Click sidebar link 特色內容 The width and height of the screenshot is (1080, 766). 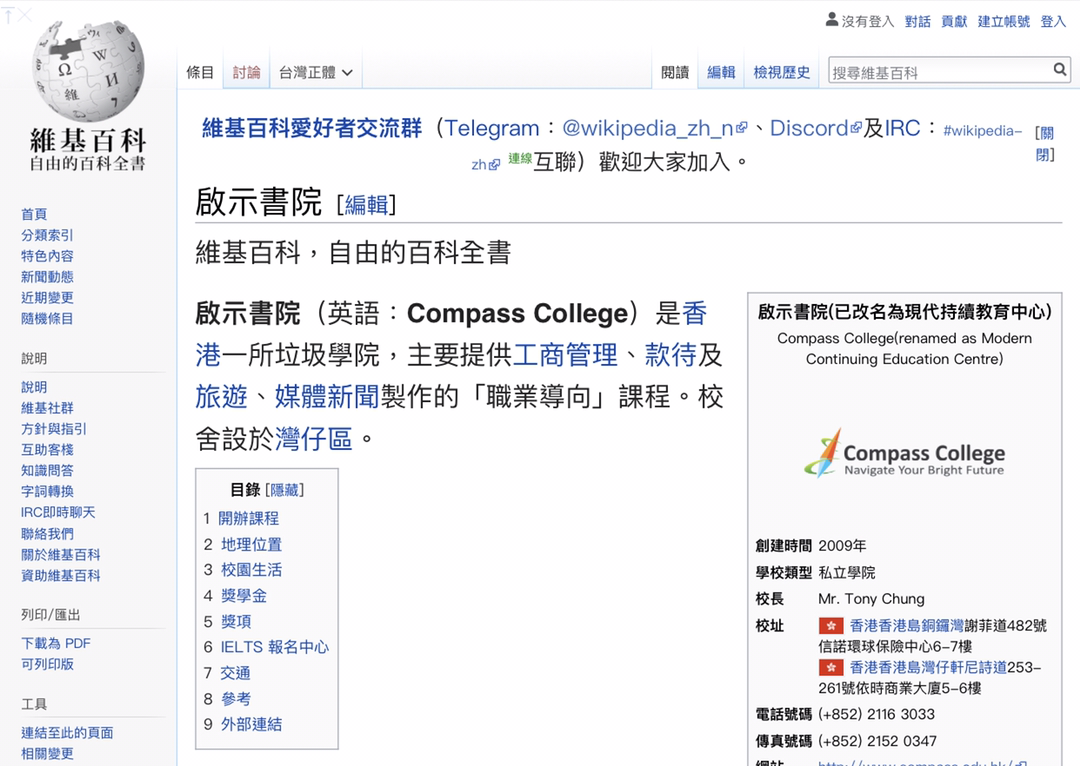(47, 256)
